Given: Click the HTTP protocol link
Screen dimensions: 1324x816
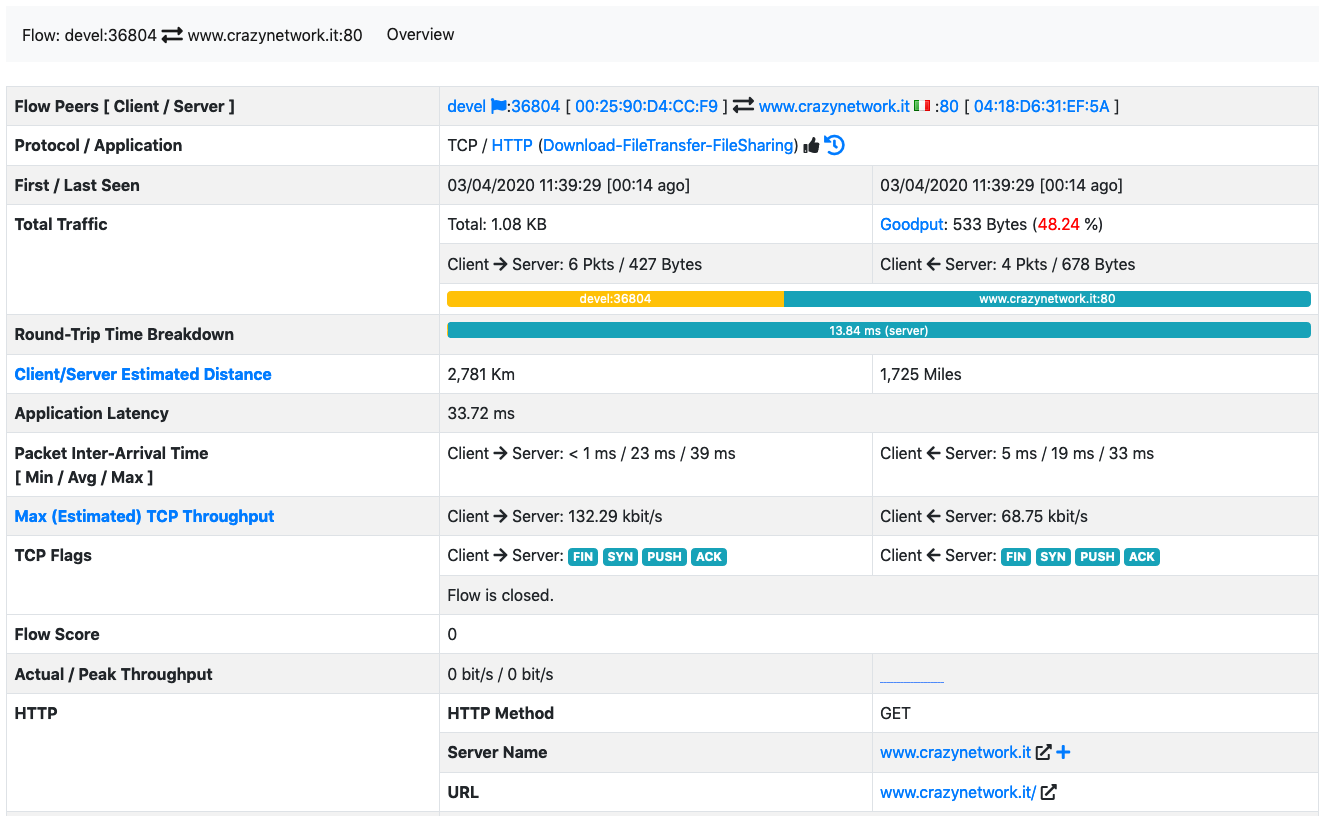Looking at the screenshot, I should coord(512,146).
